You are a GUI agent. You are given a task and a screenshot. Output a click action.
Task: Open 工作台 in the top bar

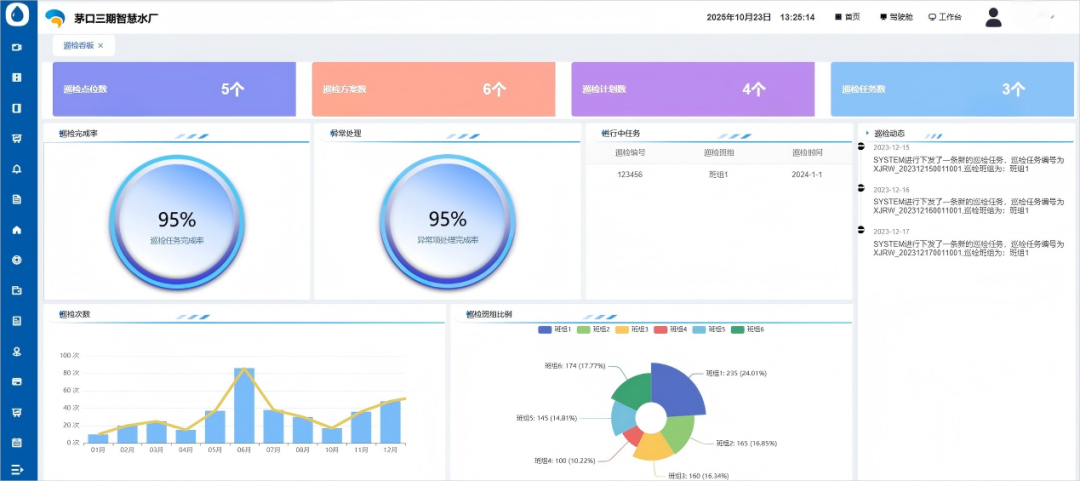(945, 17)
